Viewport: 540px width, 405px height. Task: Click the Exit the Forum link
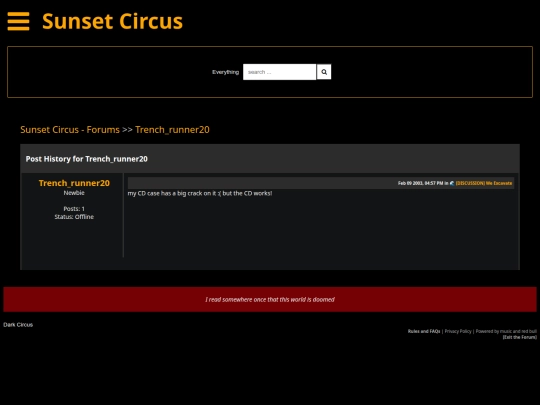[x=520, y=337]
